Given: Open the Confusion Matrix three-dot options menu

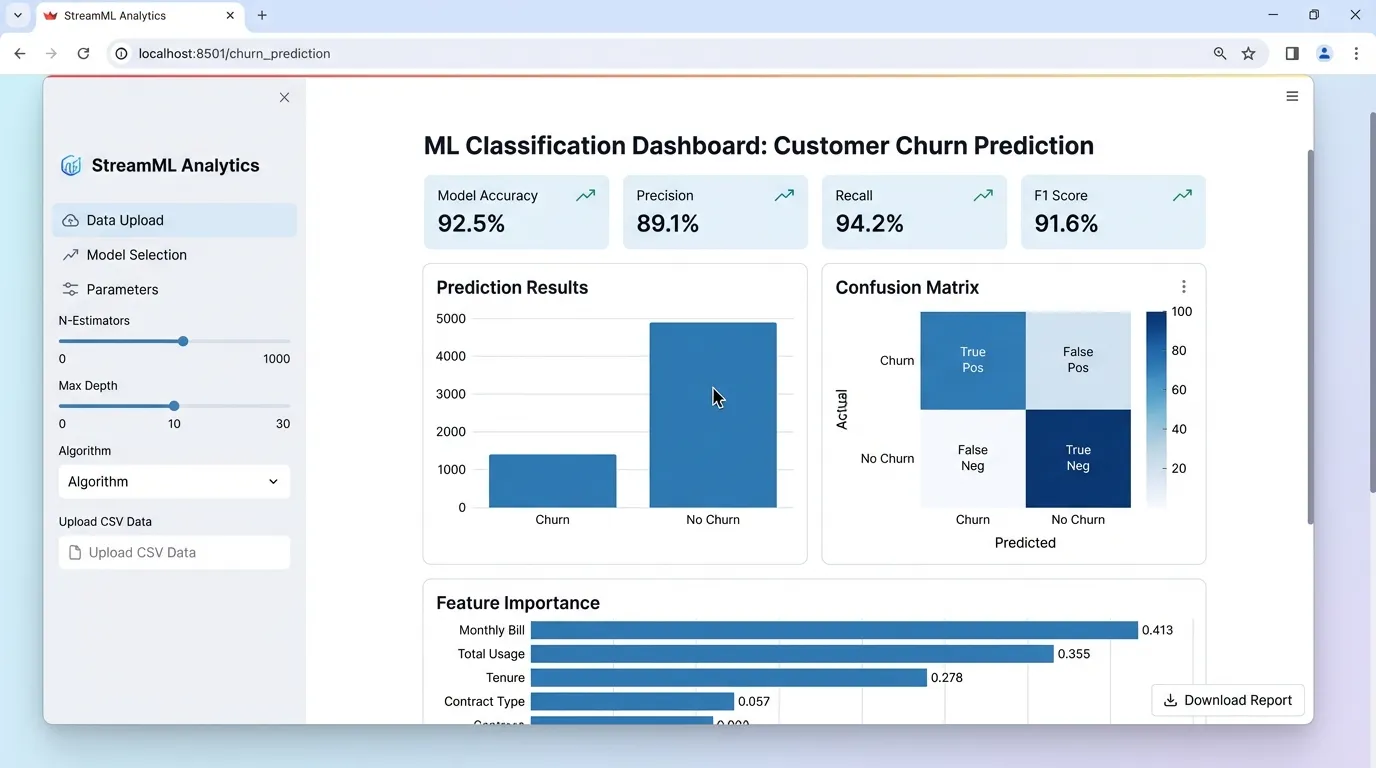Looking at the screenshot, I should [x=1183, y=287].
